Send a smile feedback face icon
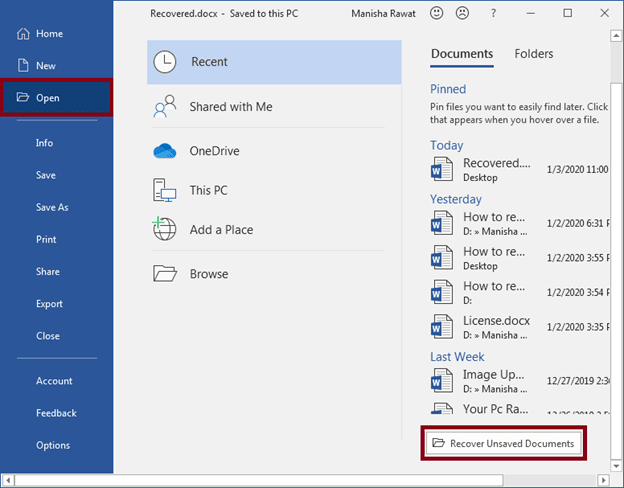The image size is (624, 488). [437, 13]
